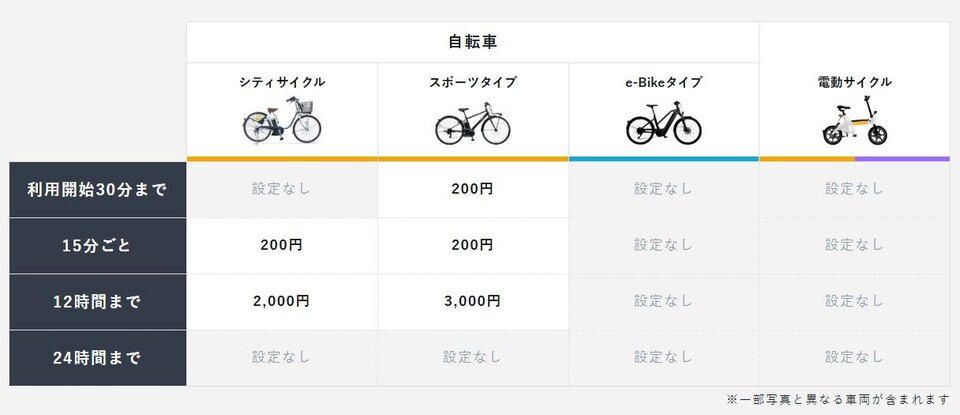Image resolution: width=960 pixels, height=415 pixels.
Task: Click the blue bar under e-Bike
Action: (x=663, y=158)
